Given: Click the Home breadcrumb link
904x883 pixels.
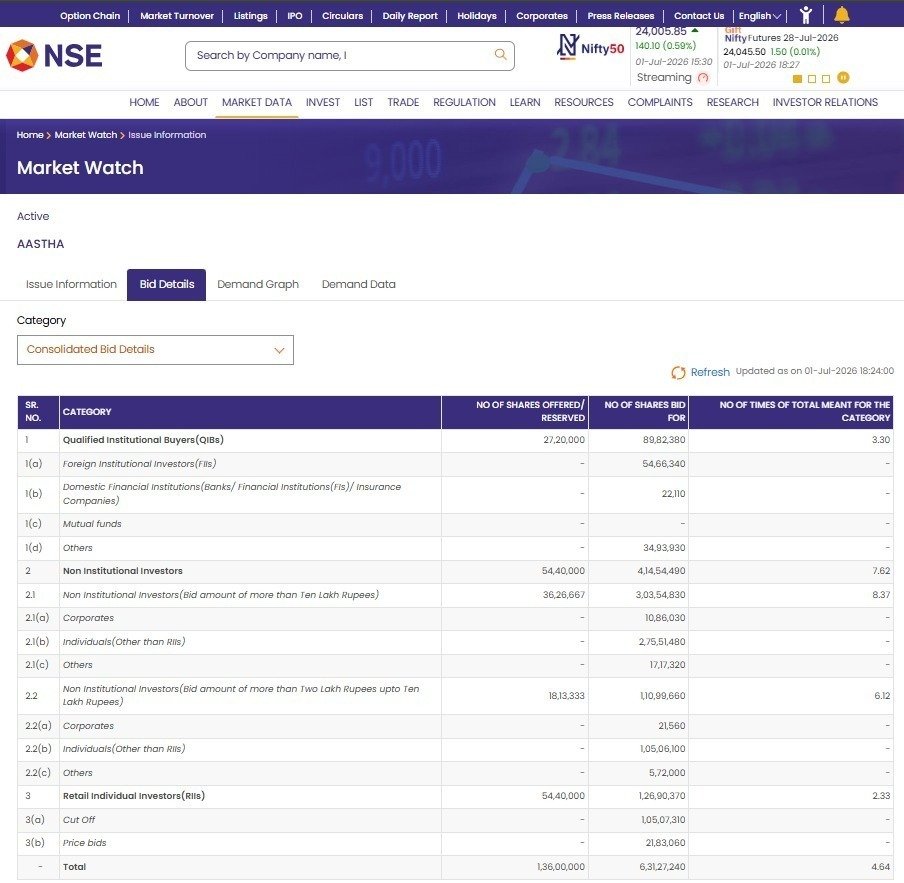Looking at the screenshot, I should click(x=30, y=135).
